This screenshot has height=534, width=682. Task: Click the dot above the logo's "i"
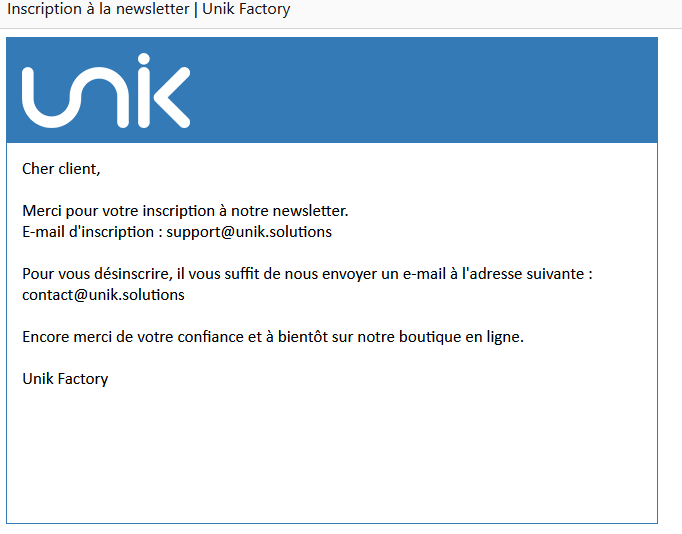point(143,61)
